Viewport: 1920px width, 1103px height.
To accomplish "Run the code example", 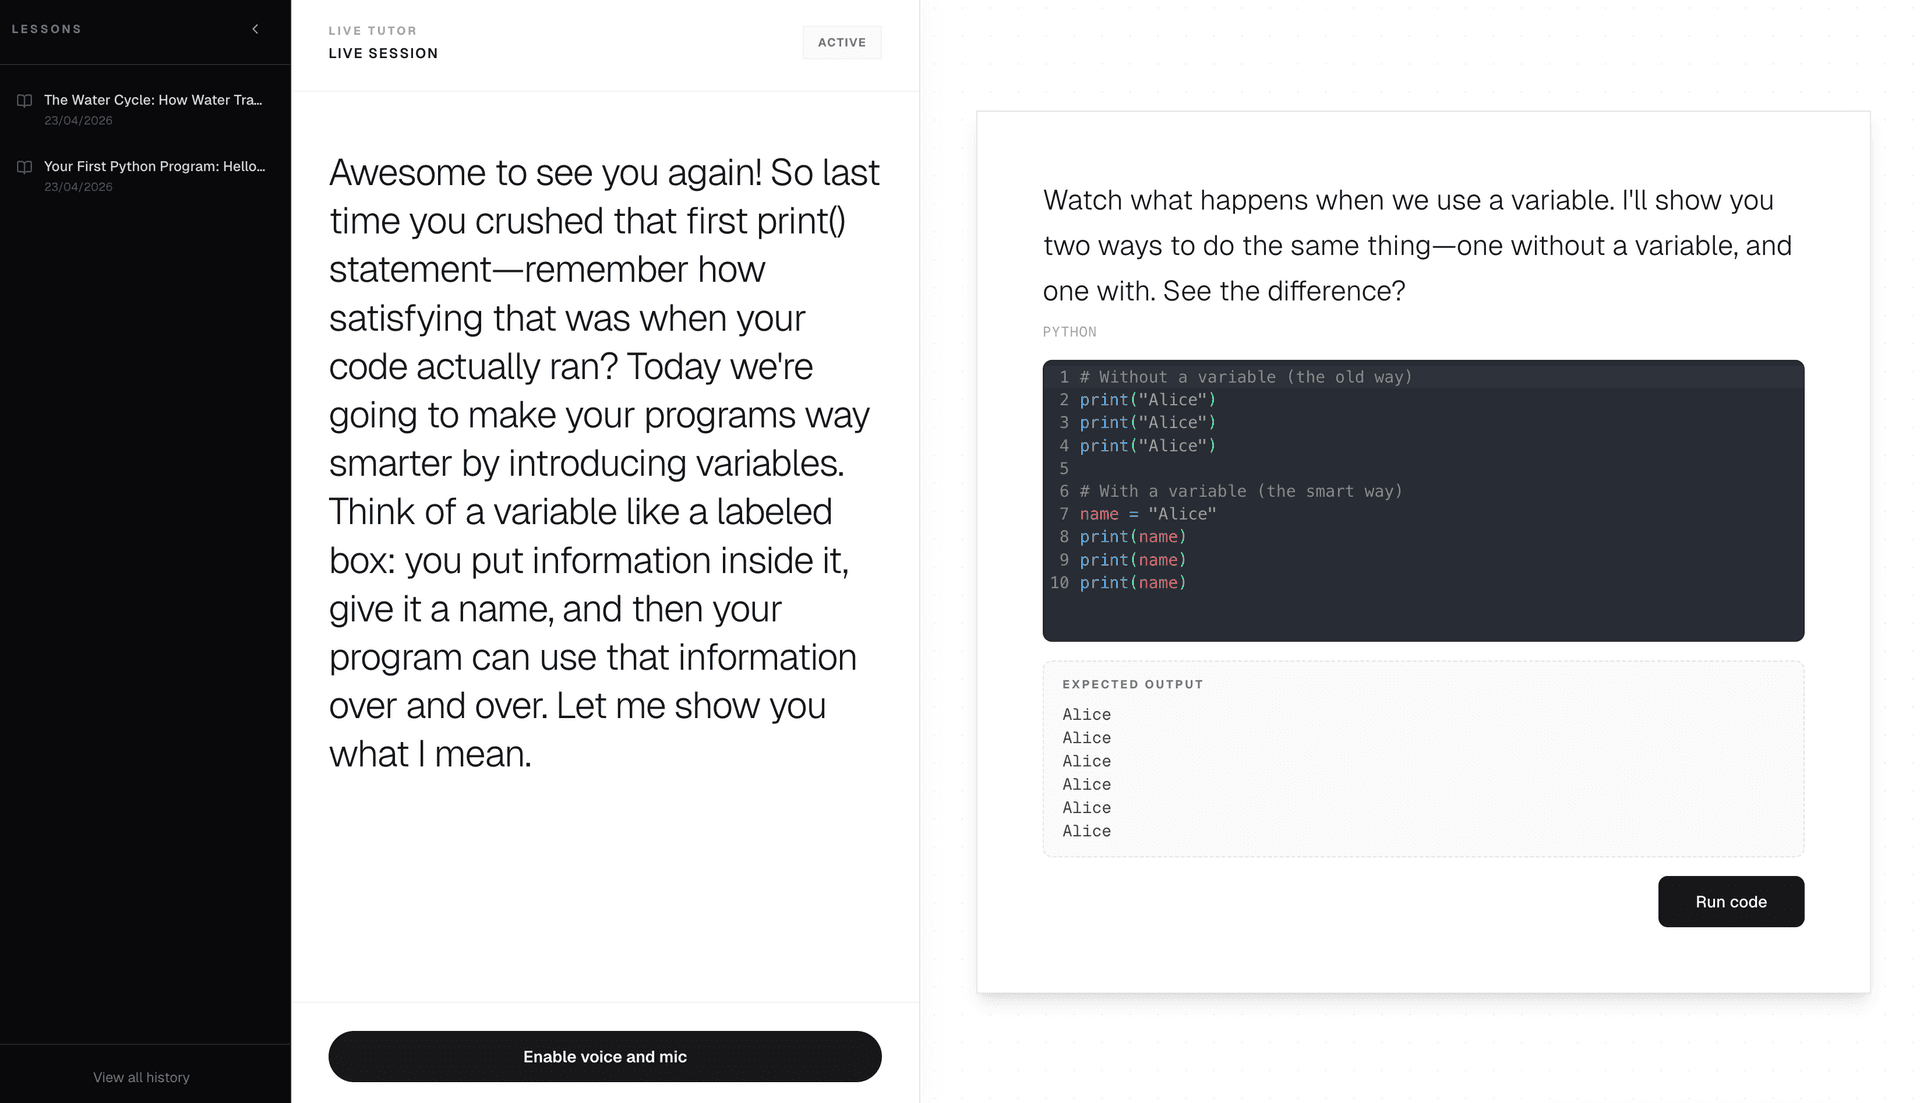I will 1730,901.
